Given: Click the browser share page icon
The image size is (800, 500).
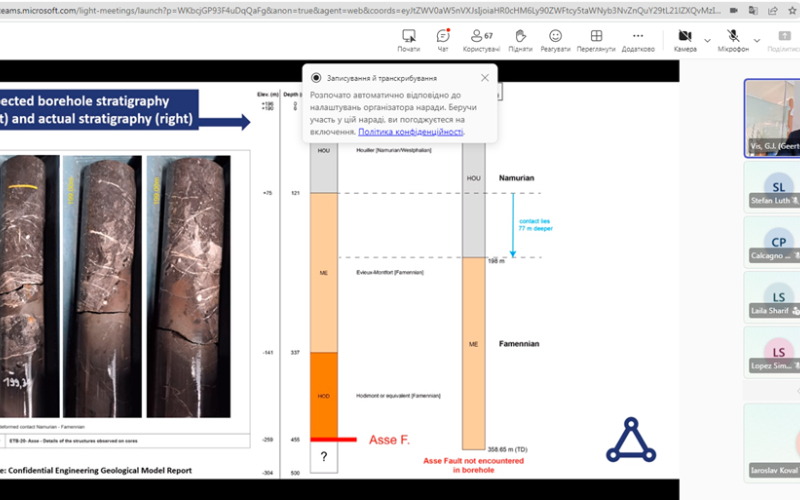Looking at the screenshot, I should [x=772, y=10].
